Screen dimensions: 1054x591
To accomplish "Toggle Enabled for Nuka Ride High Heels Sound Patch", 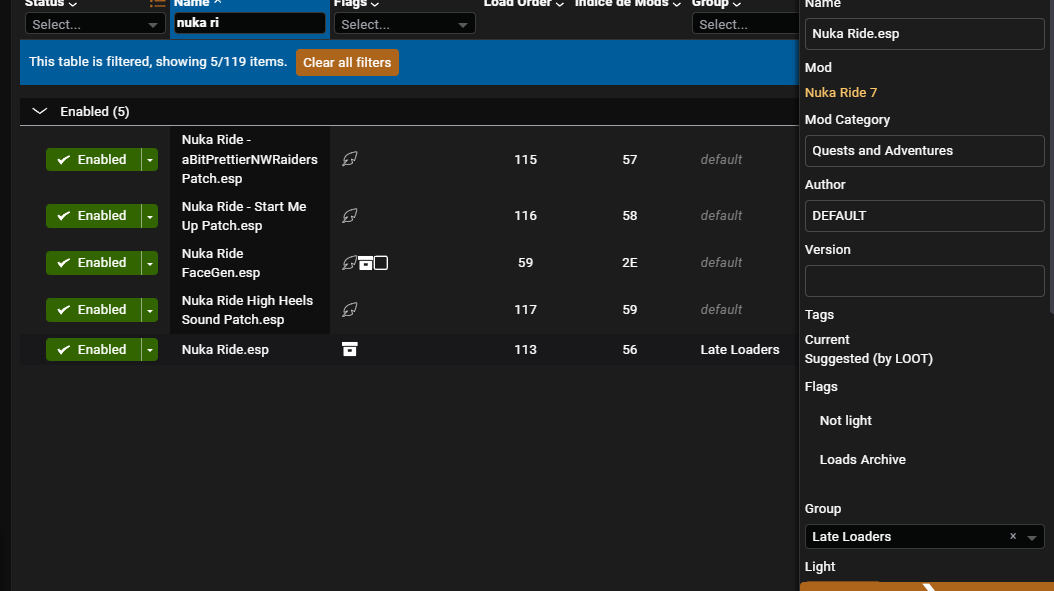I will pyautogui.click(x=93, y=310).
